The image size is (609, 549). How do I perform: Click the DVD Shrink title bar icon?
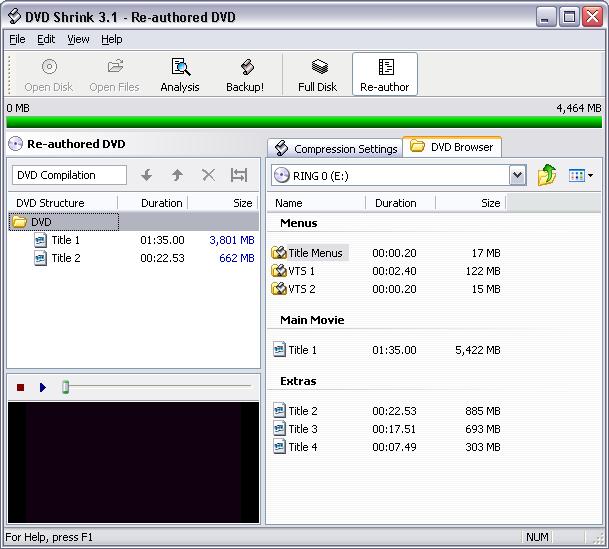click(x=14, y=17)
